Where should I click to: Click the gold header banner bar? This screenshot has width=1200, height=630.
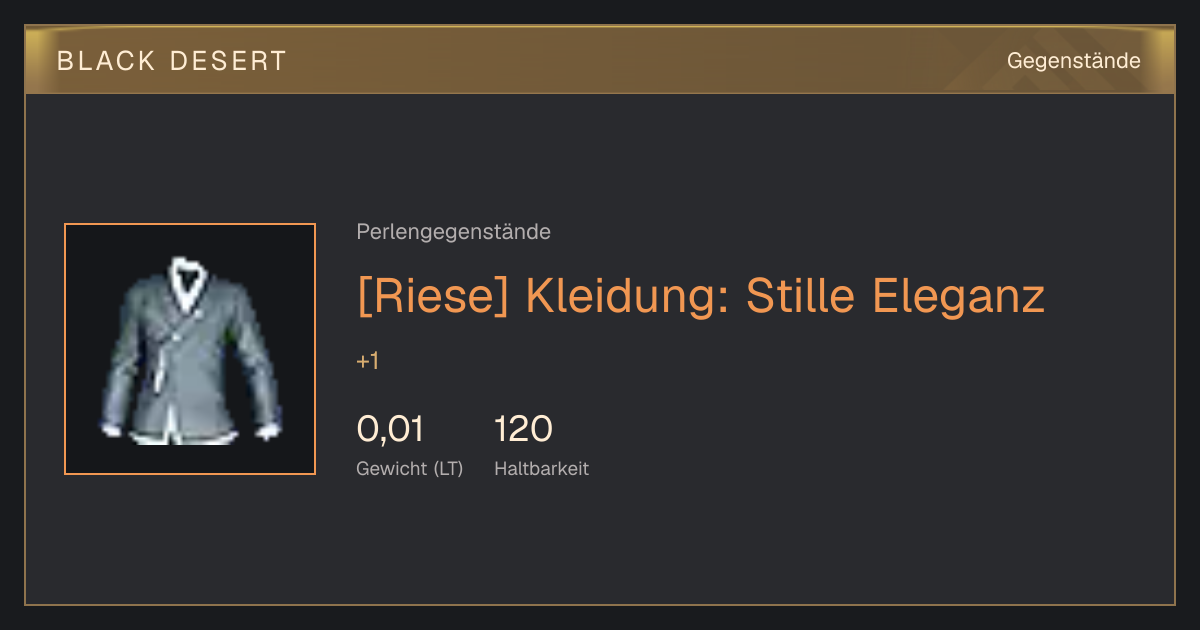(600, 60)
